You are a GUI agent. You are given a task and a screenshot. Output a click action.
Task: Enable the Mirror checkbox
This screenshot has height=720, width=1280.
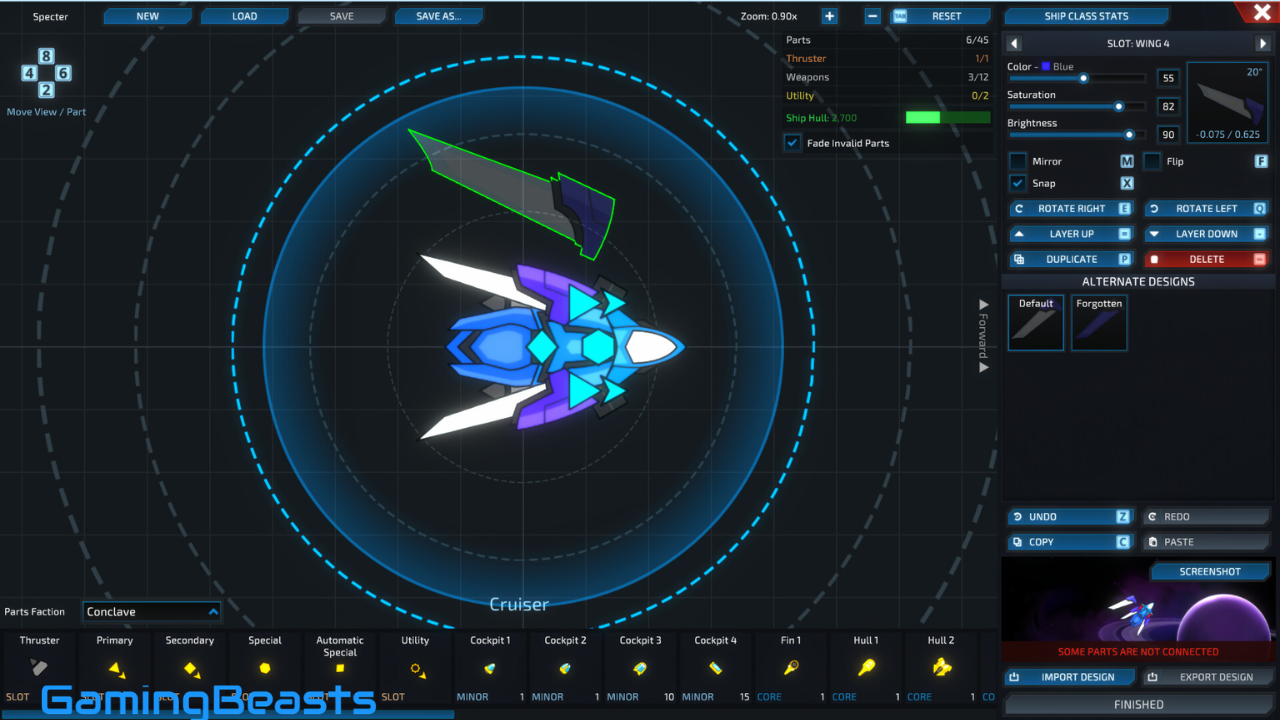click(1018, 161)
